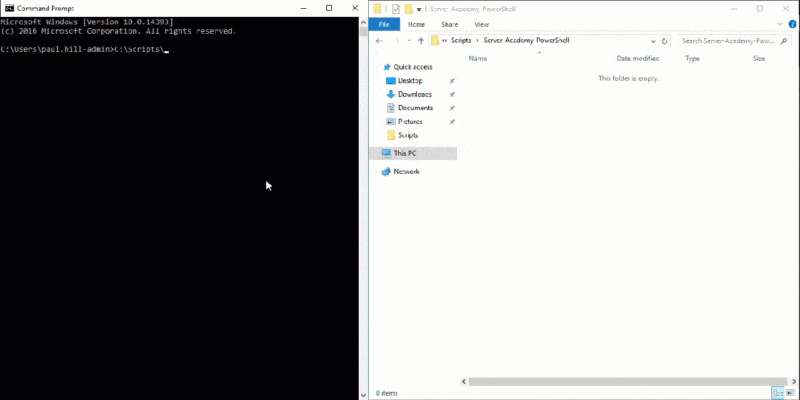Click the Properties icon in Quick Access Toolbar
Image resolution: width=800 pixels, height=400 pixels.
pyautogui.click(x=395, y=8)
